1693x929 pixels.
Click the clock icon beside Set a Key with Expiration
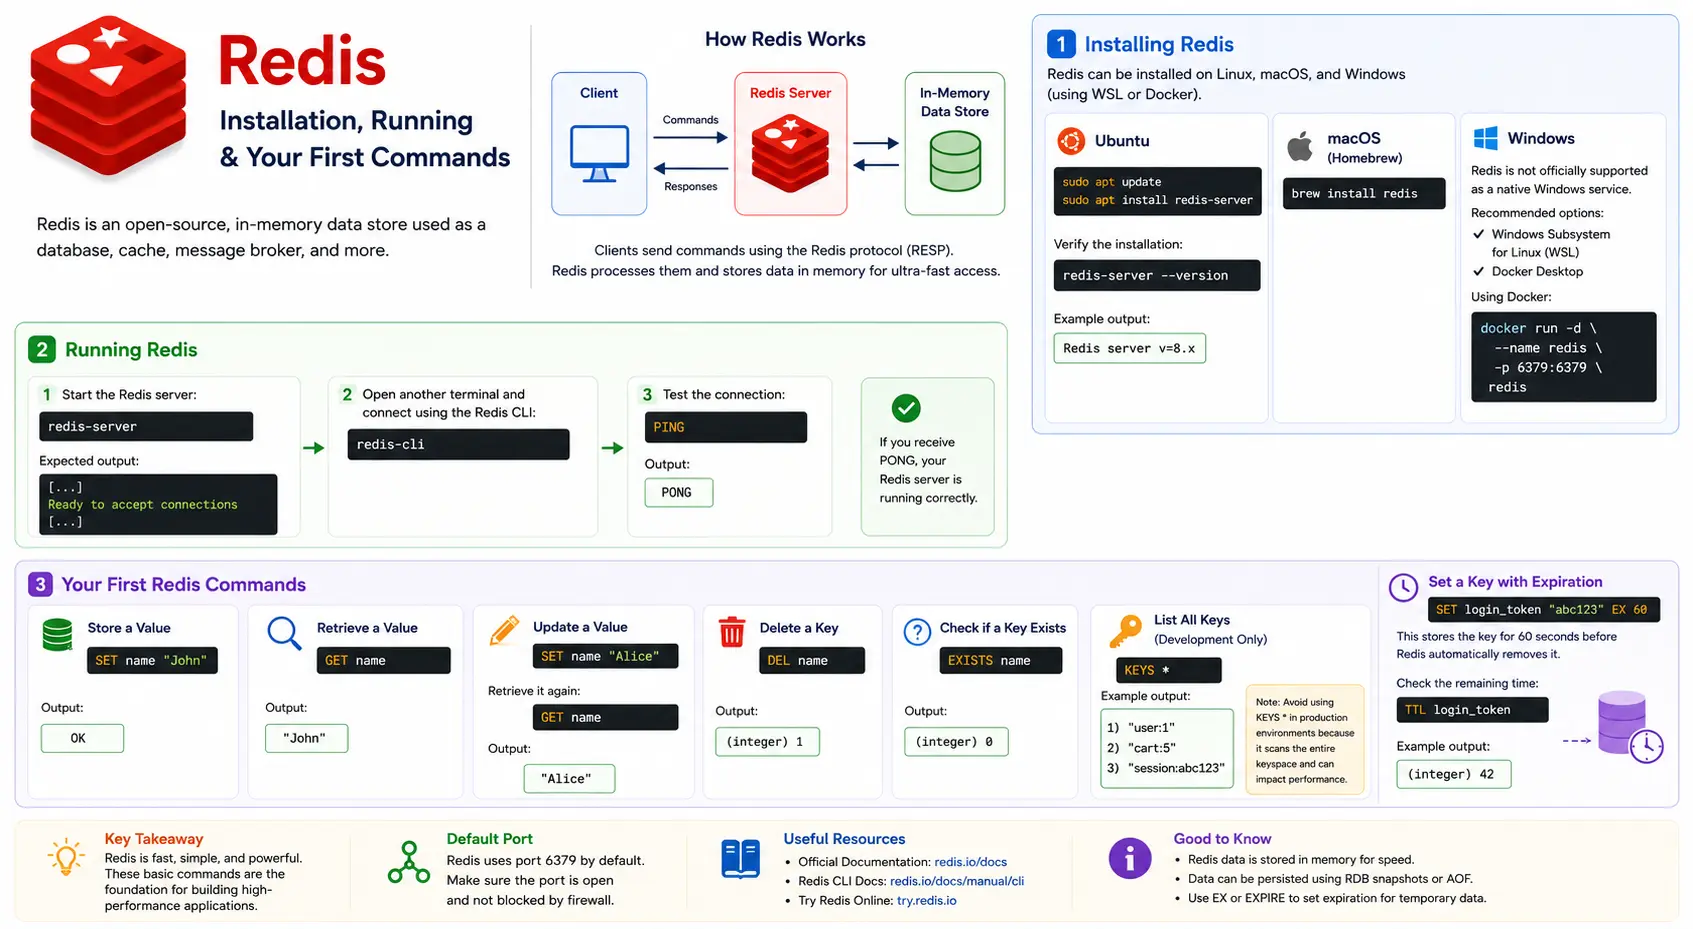coord(1404,587)
